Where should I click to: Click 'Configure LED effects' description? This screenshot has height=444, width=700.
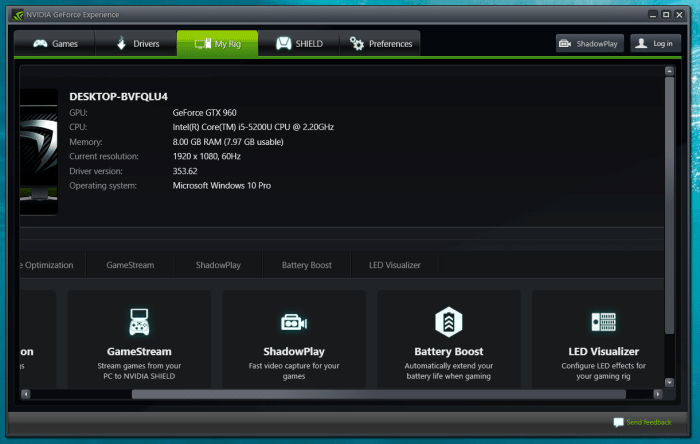604,371
